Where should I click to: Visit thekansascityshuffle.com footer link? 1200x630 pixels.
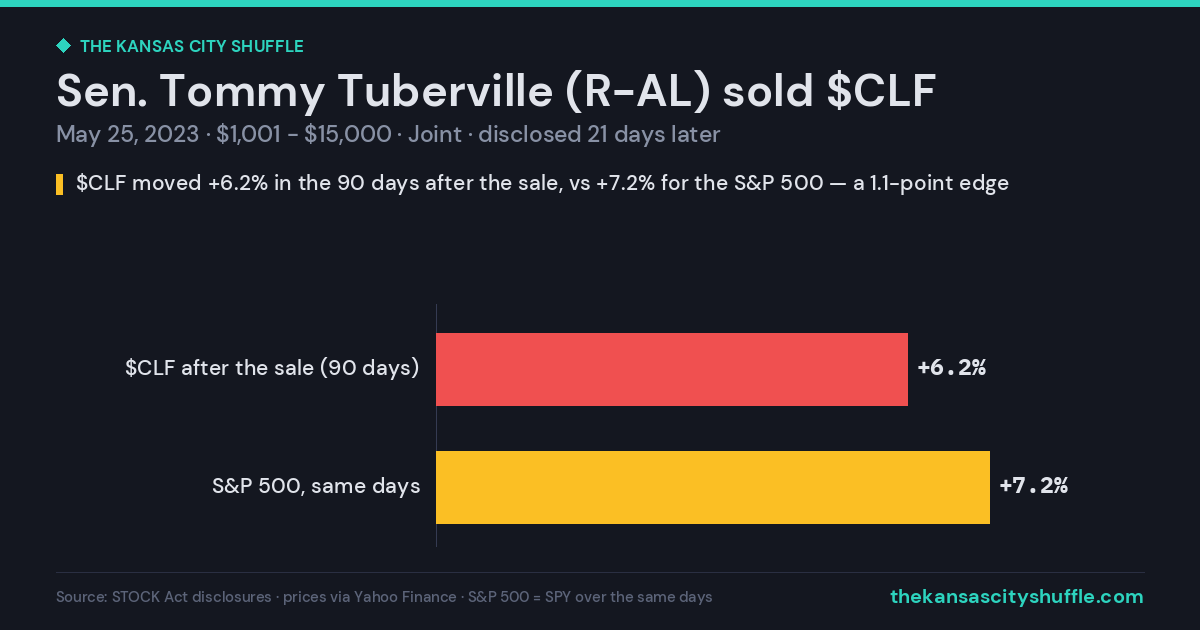coord(1017,597)
